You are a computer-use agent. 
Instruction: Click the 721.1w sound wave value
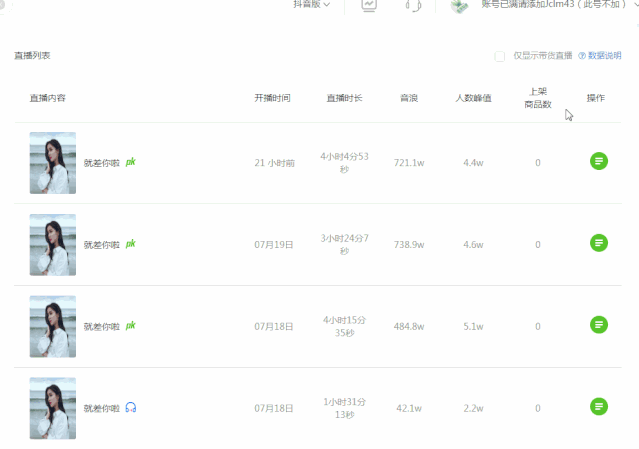(x=409, y=163)
